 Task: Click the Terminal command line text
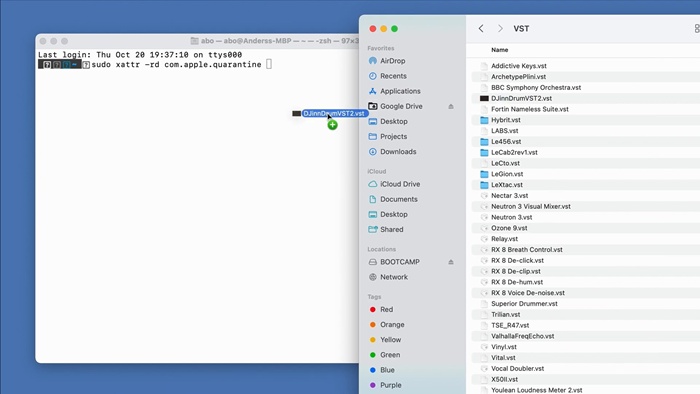[x=176, y=65]
